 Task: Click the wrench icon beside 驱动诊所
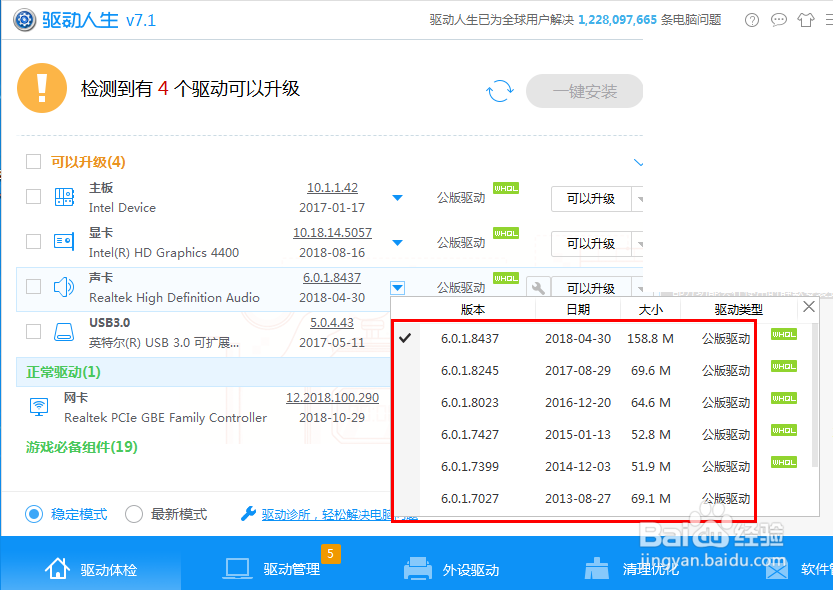coord(248,514)
